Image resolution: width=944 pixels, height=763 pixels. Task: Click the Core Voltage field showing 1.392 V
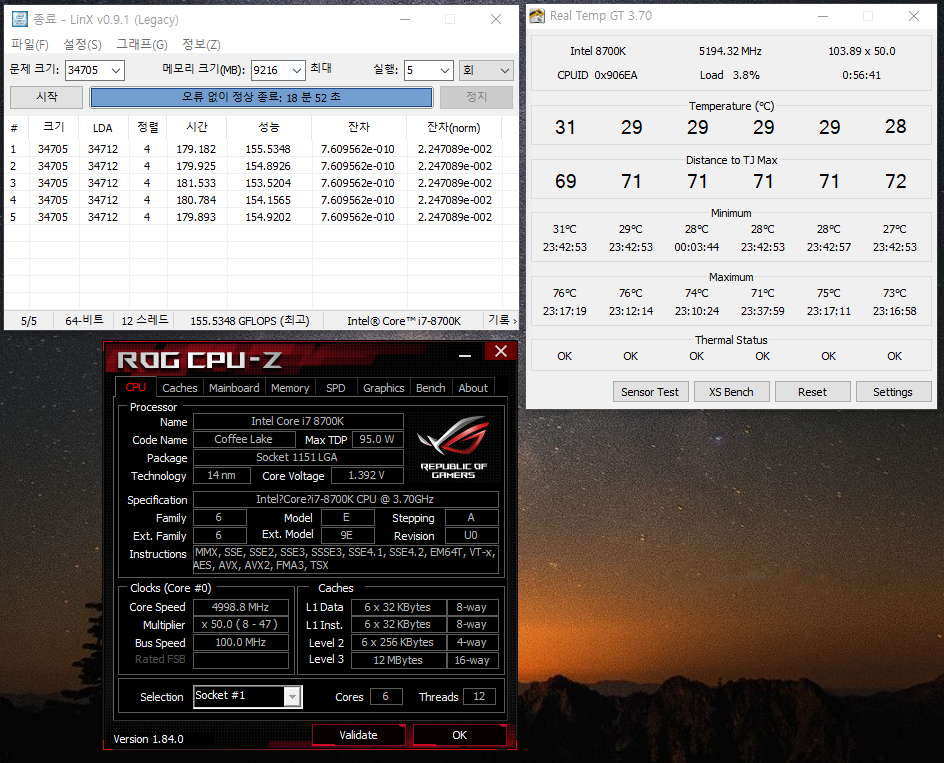point(366,475)
